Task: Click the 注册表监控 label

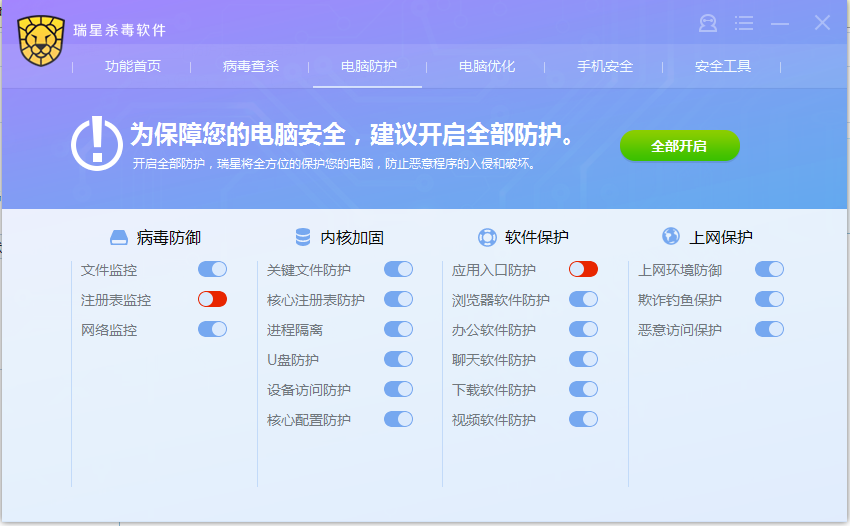Action: click(116, 300)
